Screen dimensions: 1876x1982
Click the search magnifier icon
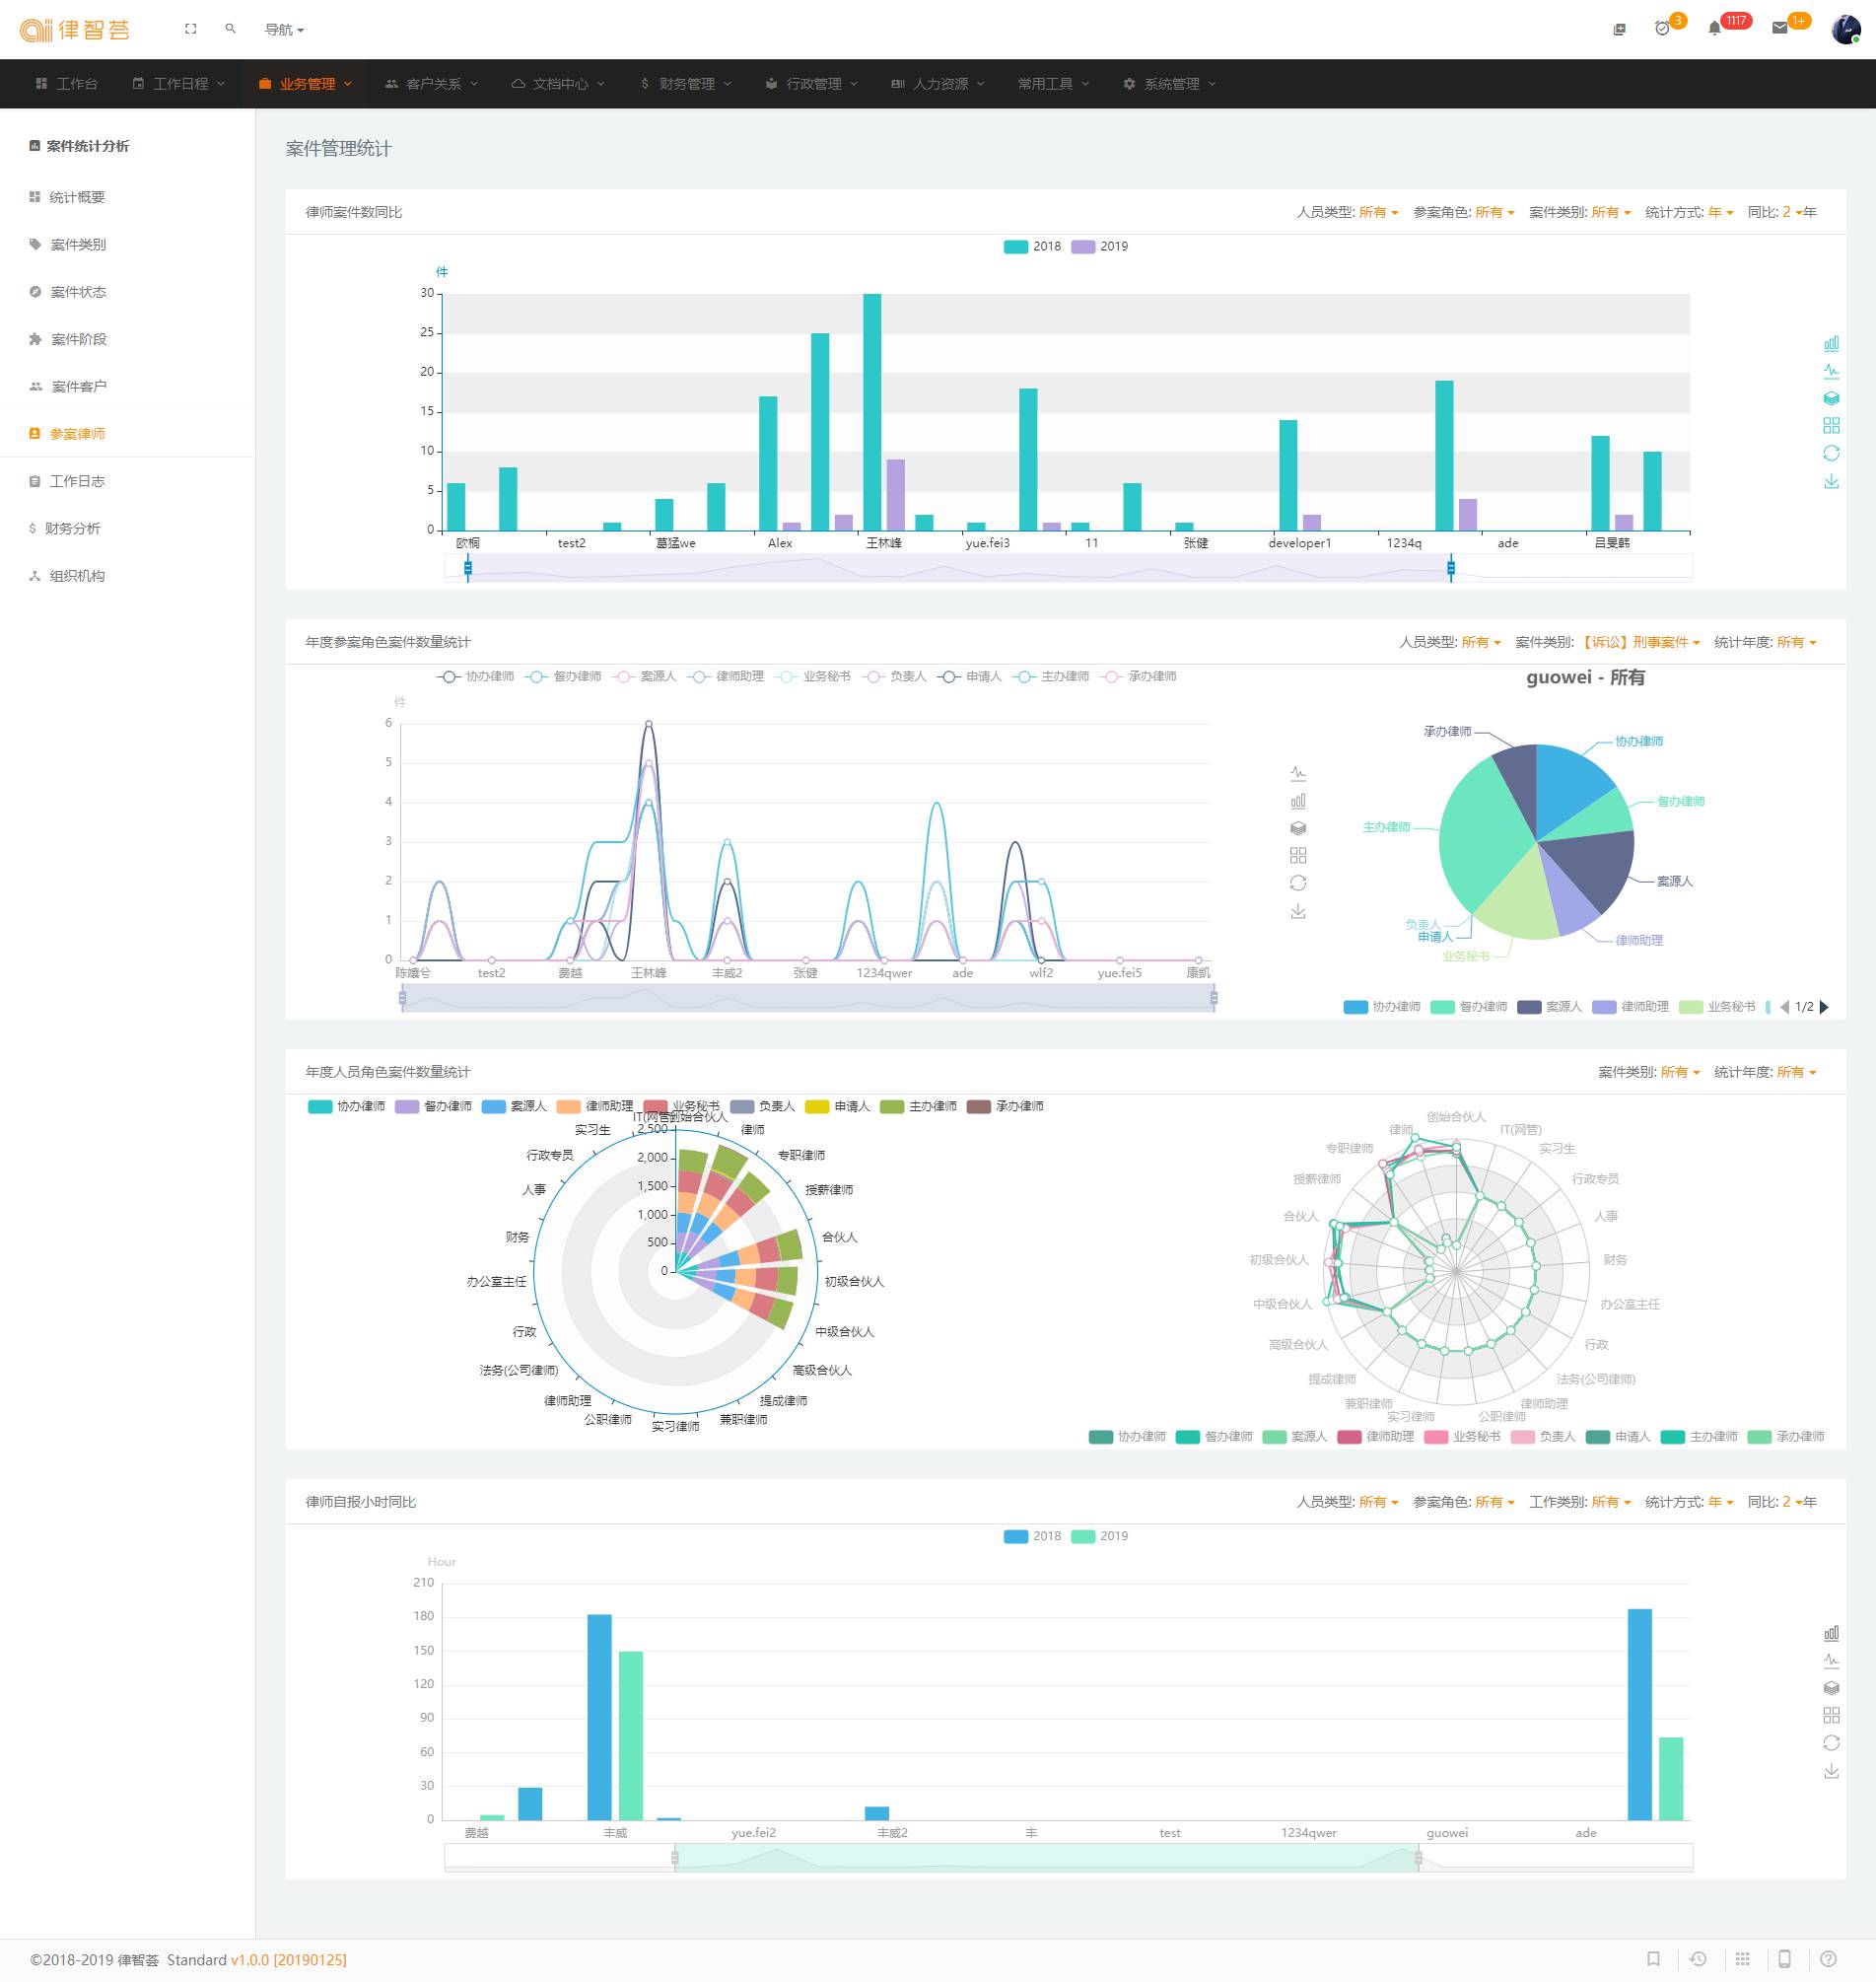231,29
